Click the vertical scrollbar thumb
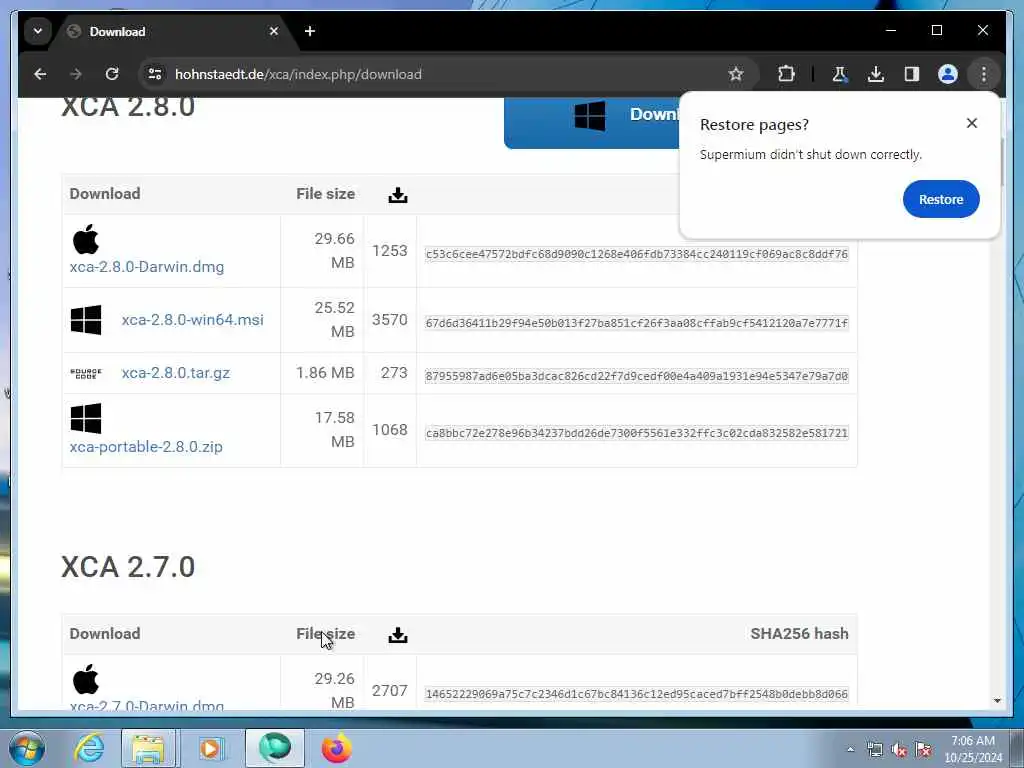Screen dimensions: 1024x768 click(1001, 162)
